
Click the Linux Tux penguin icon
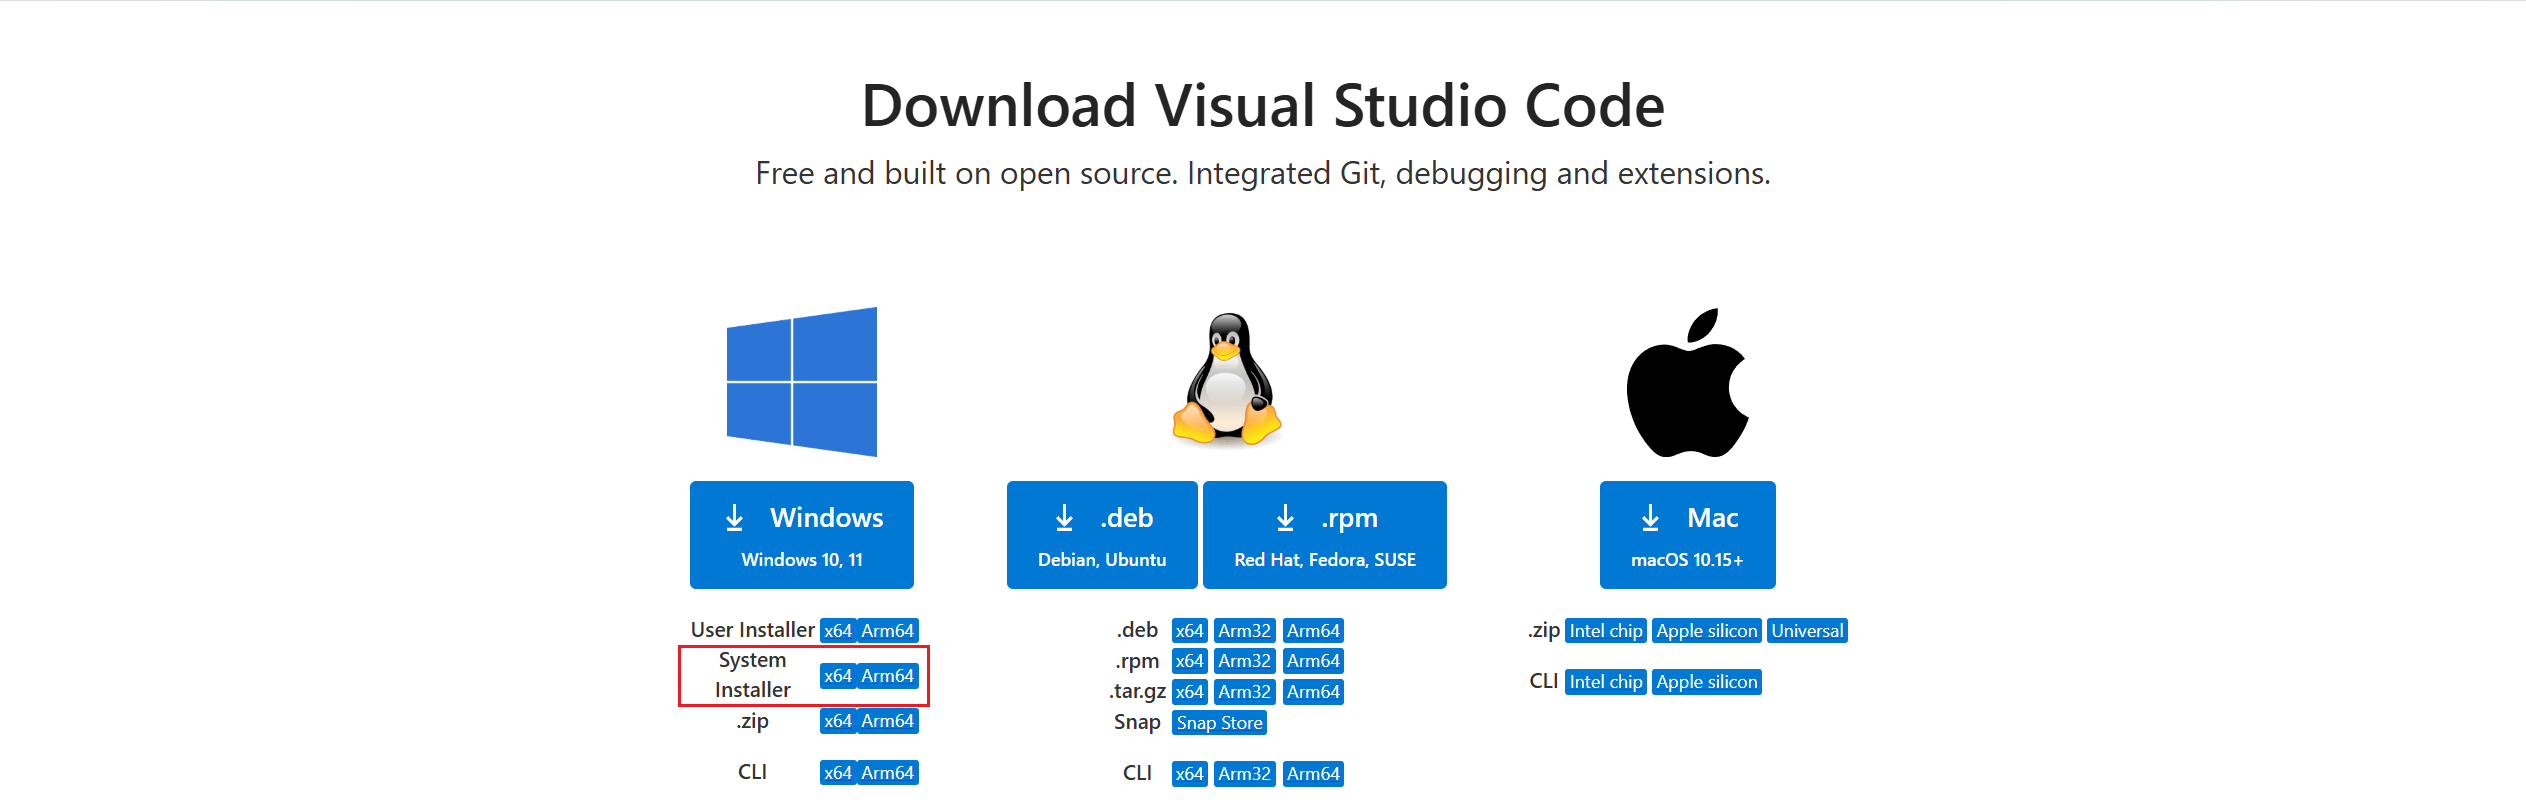pyautogui.click(x=1227, y=378)
